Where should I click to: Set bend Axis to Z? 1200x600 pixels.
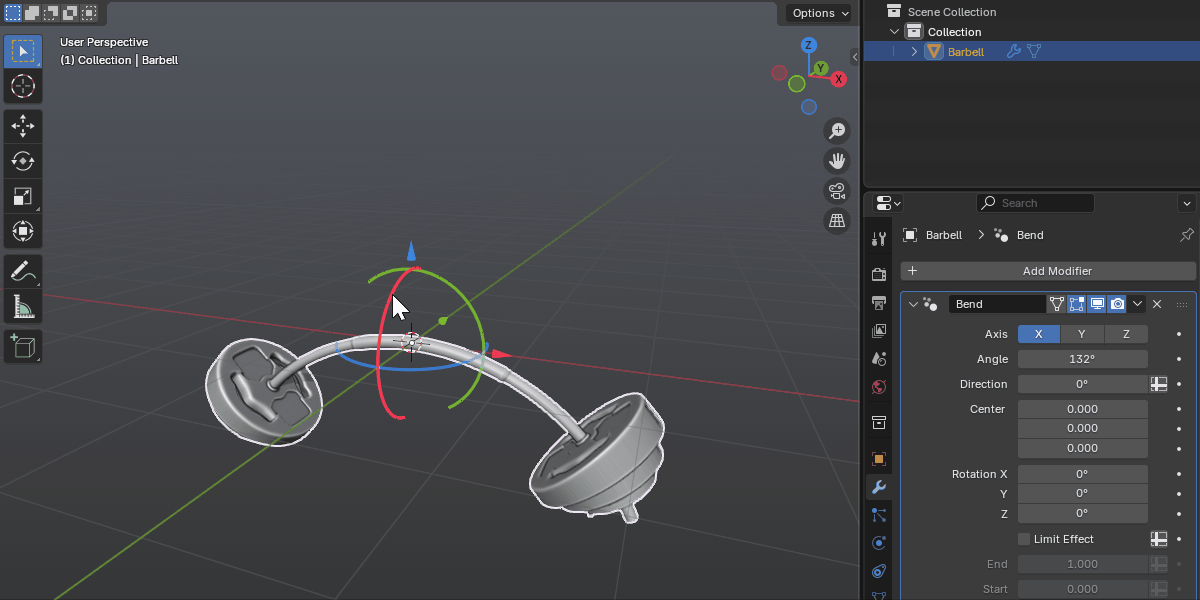(1126, 334)
